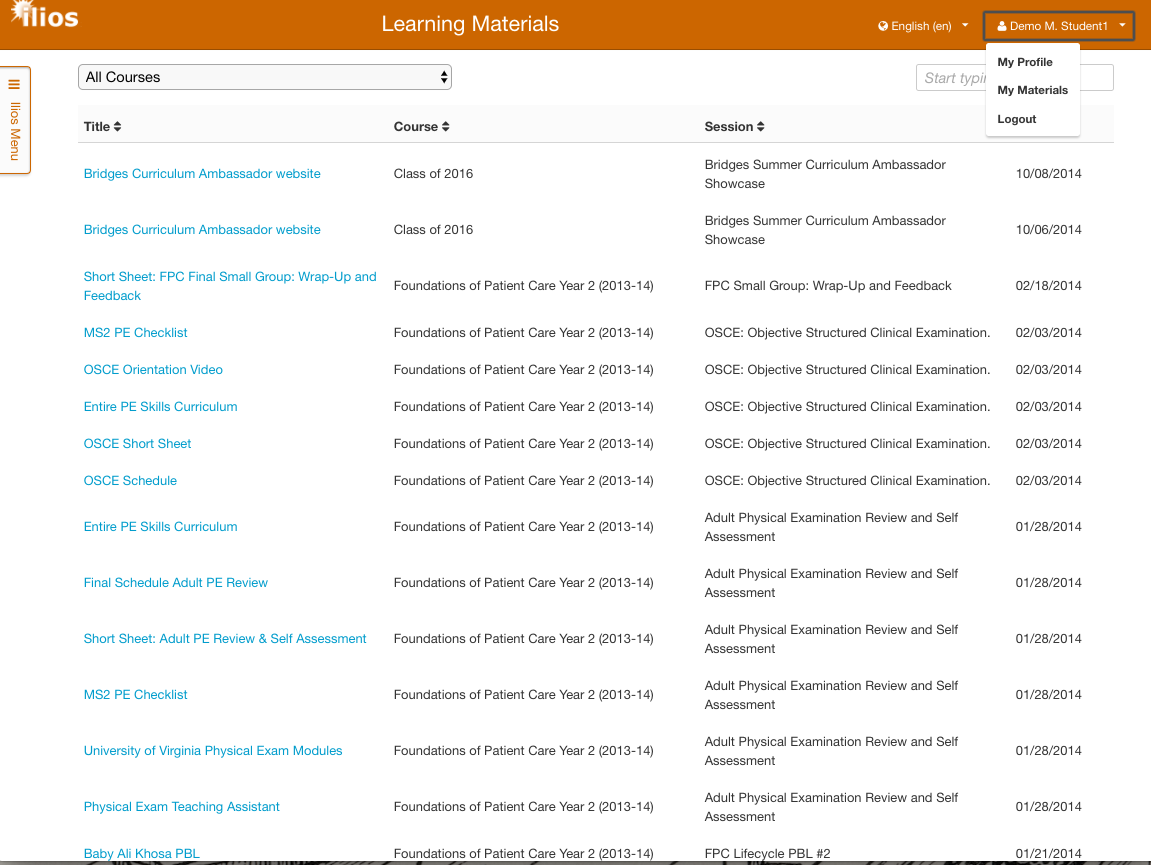Open University of Virginia Physical Exam Modules
1151x865 pixels.
[213, 751]
